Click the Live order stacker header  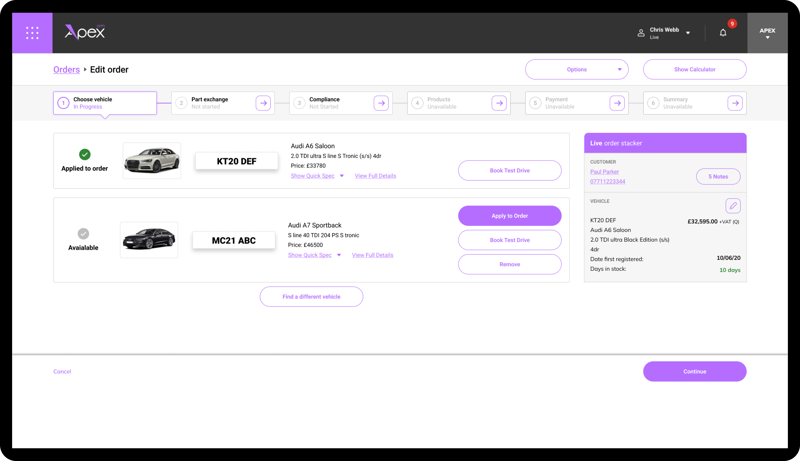(665, 143)
